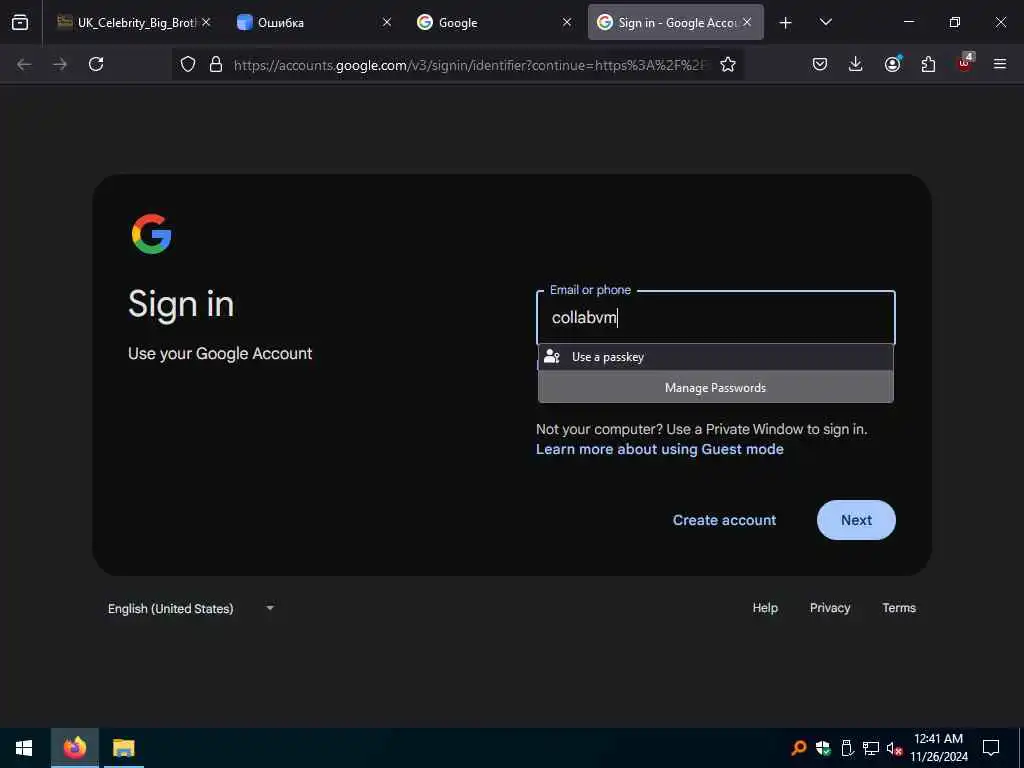The image size is (1024, 768).
Task: Go back one page in the browser
Action: pyautogui.click(x=24, y=64)
